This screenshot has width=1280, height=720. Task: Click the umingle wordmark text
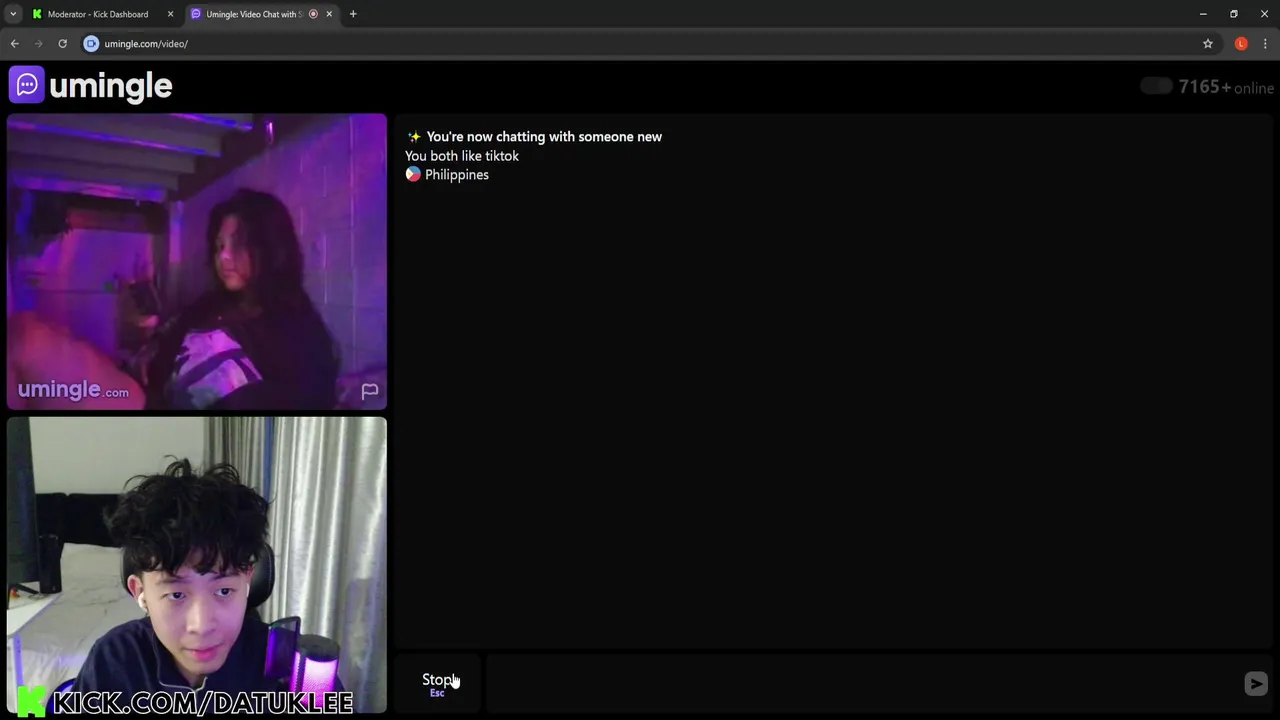(x=110, y=86)
